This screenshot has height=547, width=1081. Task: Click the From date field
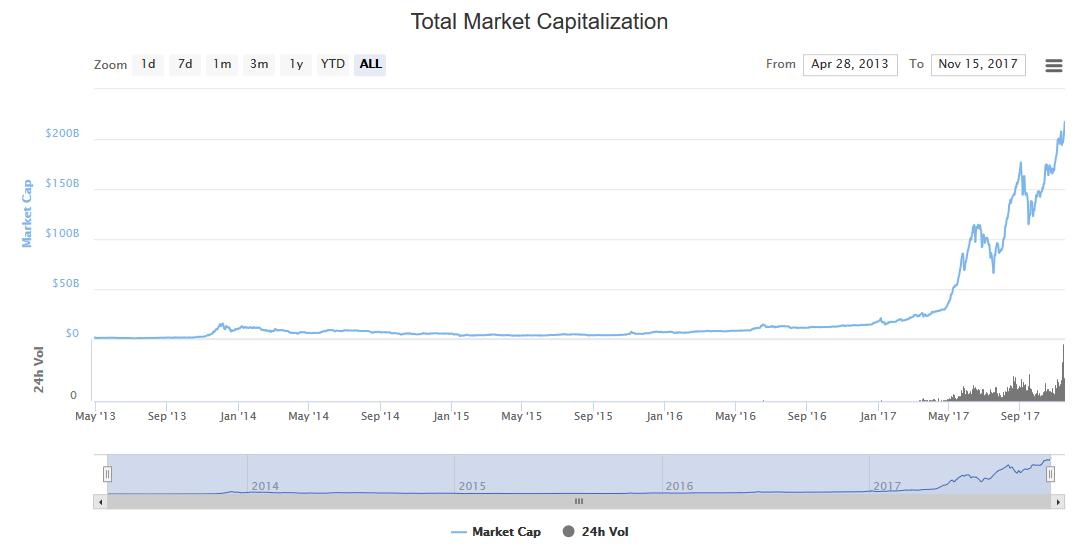point(850,65)
